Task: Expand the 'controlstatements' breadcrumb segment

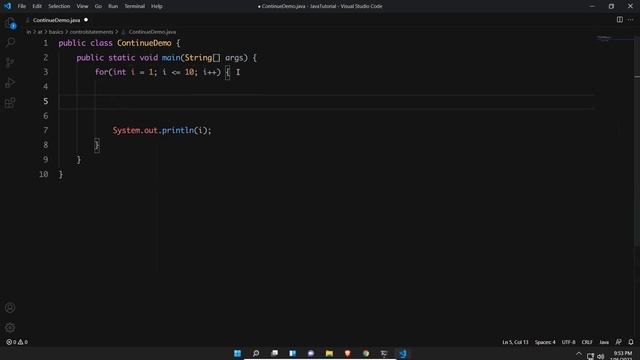Action: click(91, 32)
